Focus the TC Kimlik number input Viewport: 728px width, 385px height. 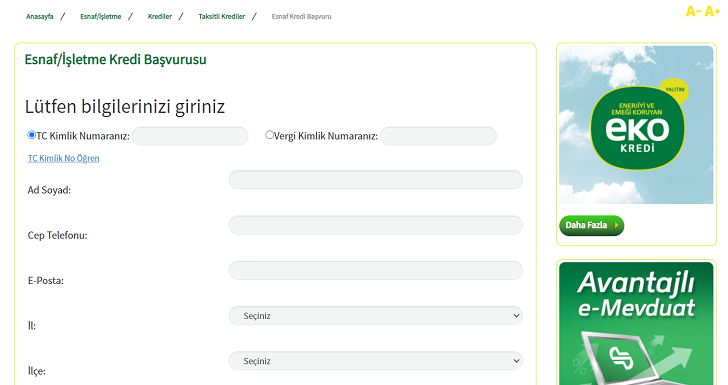[x=190, y=136]
